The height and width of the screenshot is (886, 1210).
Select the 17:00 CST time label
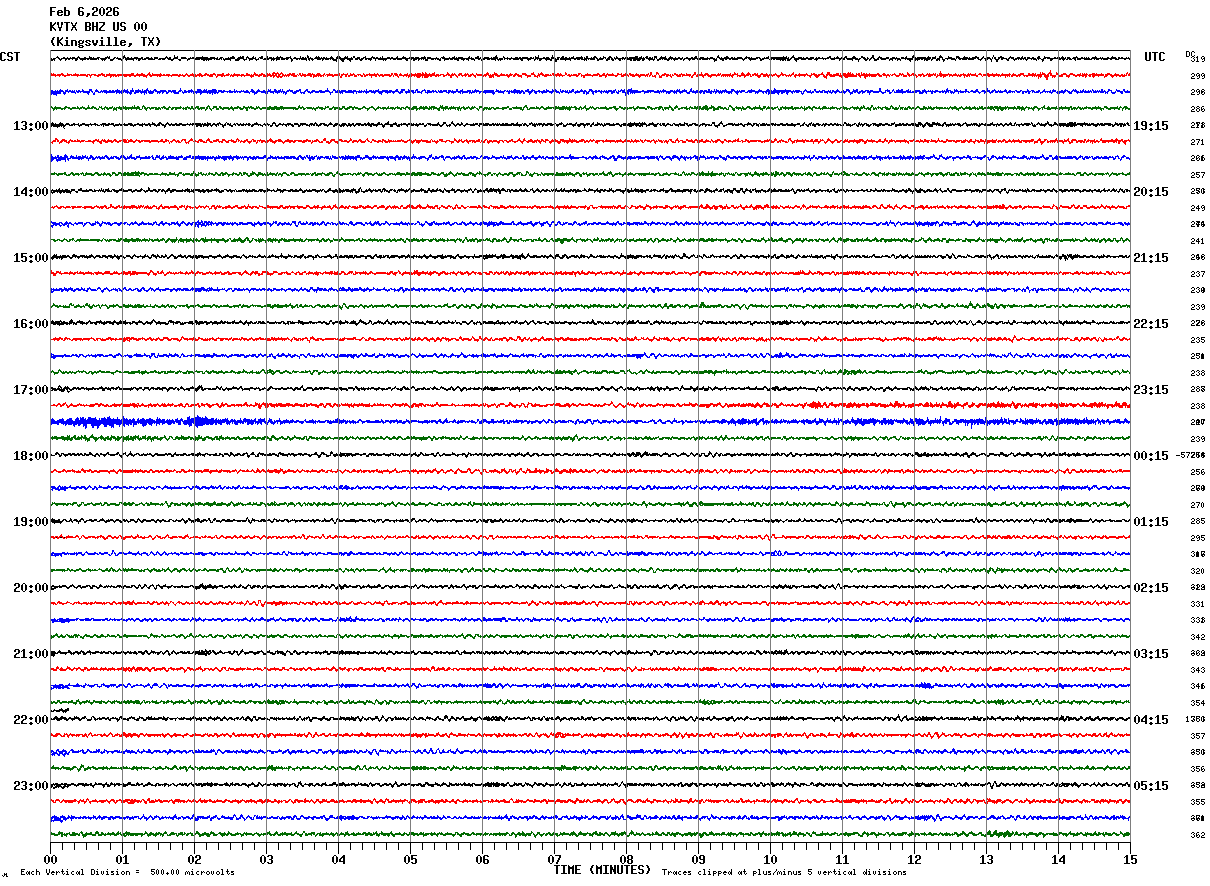click(30, 390)
